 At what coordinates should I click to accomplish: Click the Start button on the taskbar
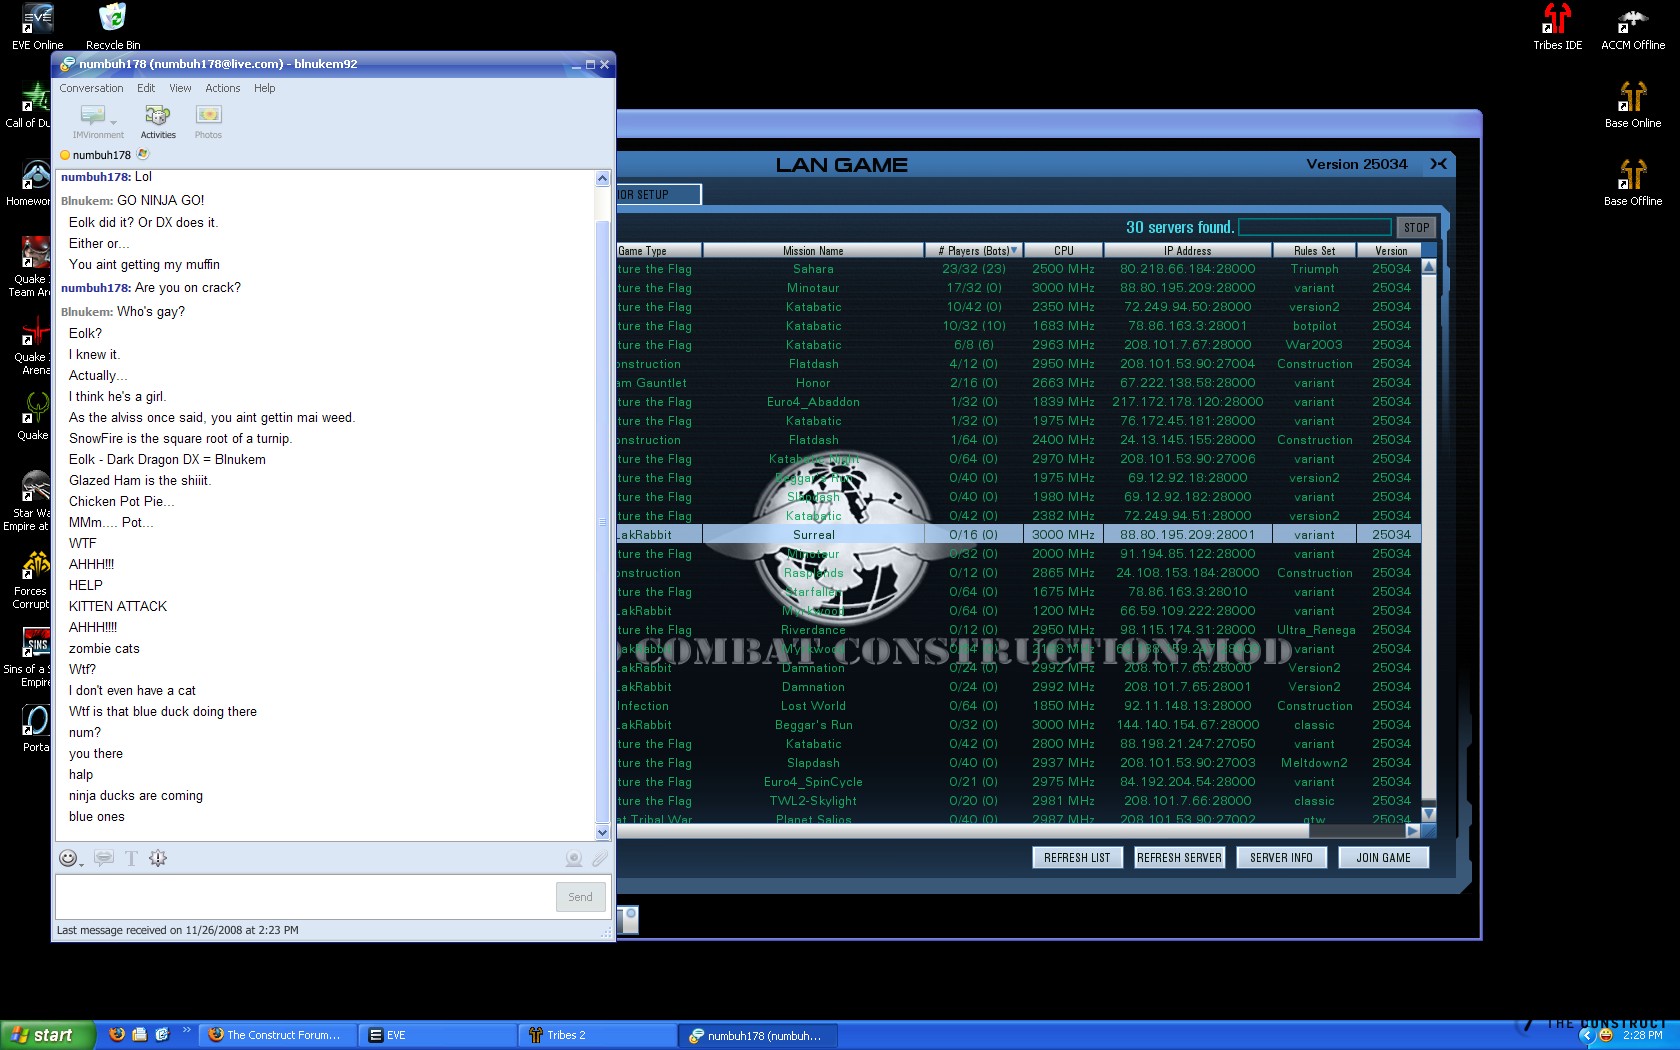point(47,1035)
